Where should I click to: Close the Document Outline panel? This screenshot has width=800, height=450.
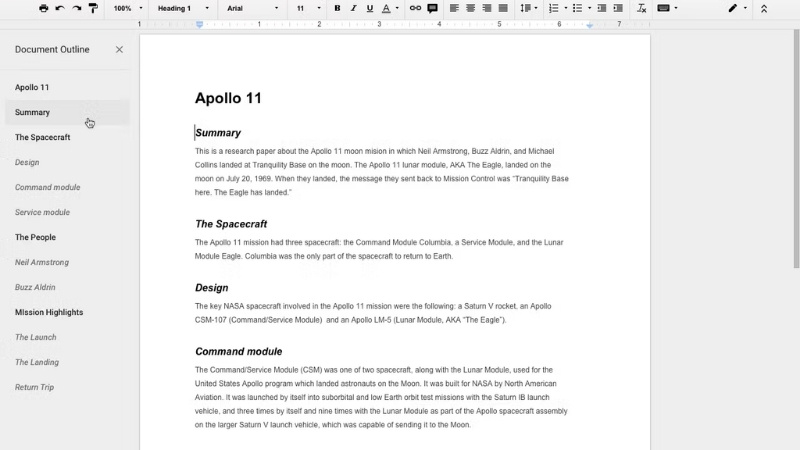tap(119, 49)
